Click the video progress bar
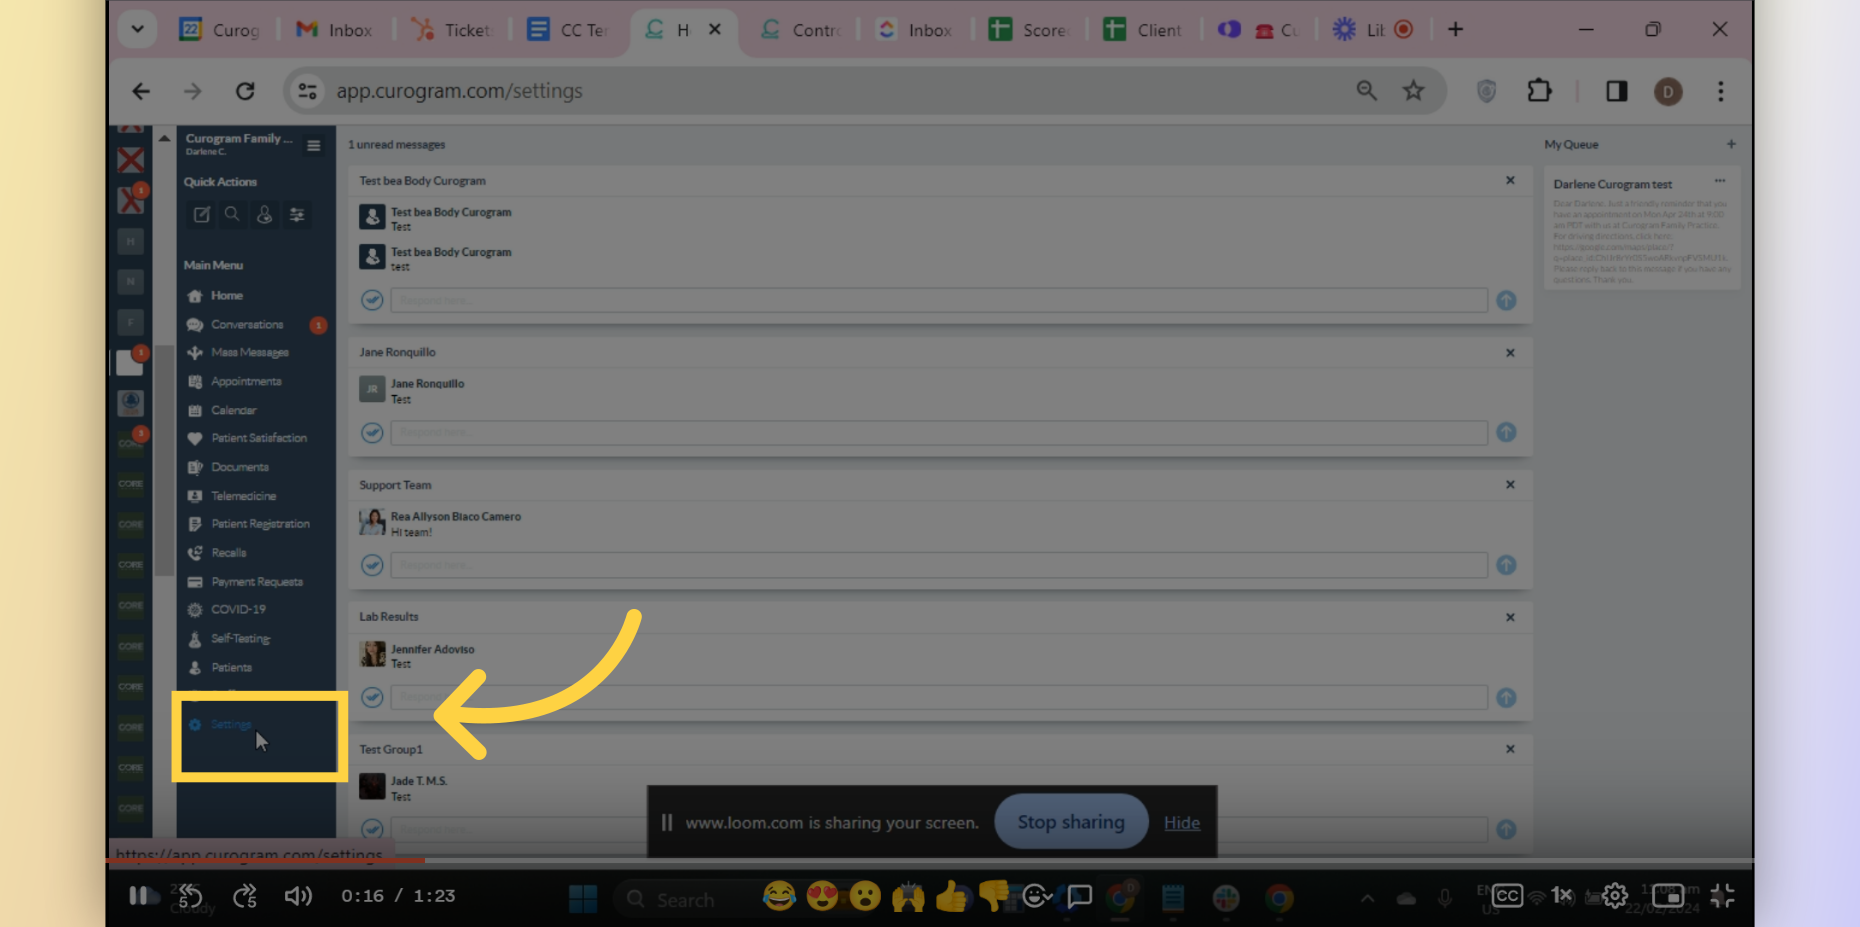The width and height of the screenshot is (1860, 927). coord(930,860)
